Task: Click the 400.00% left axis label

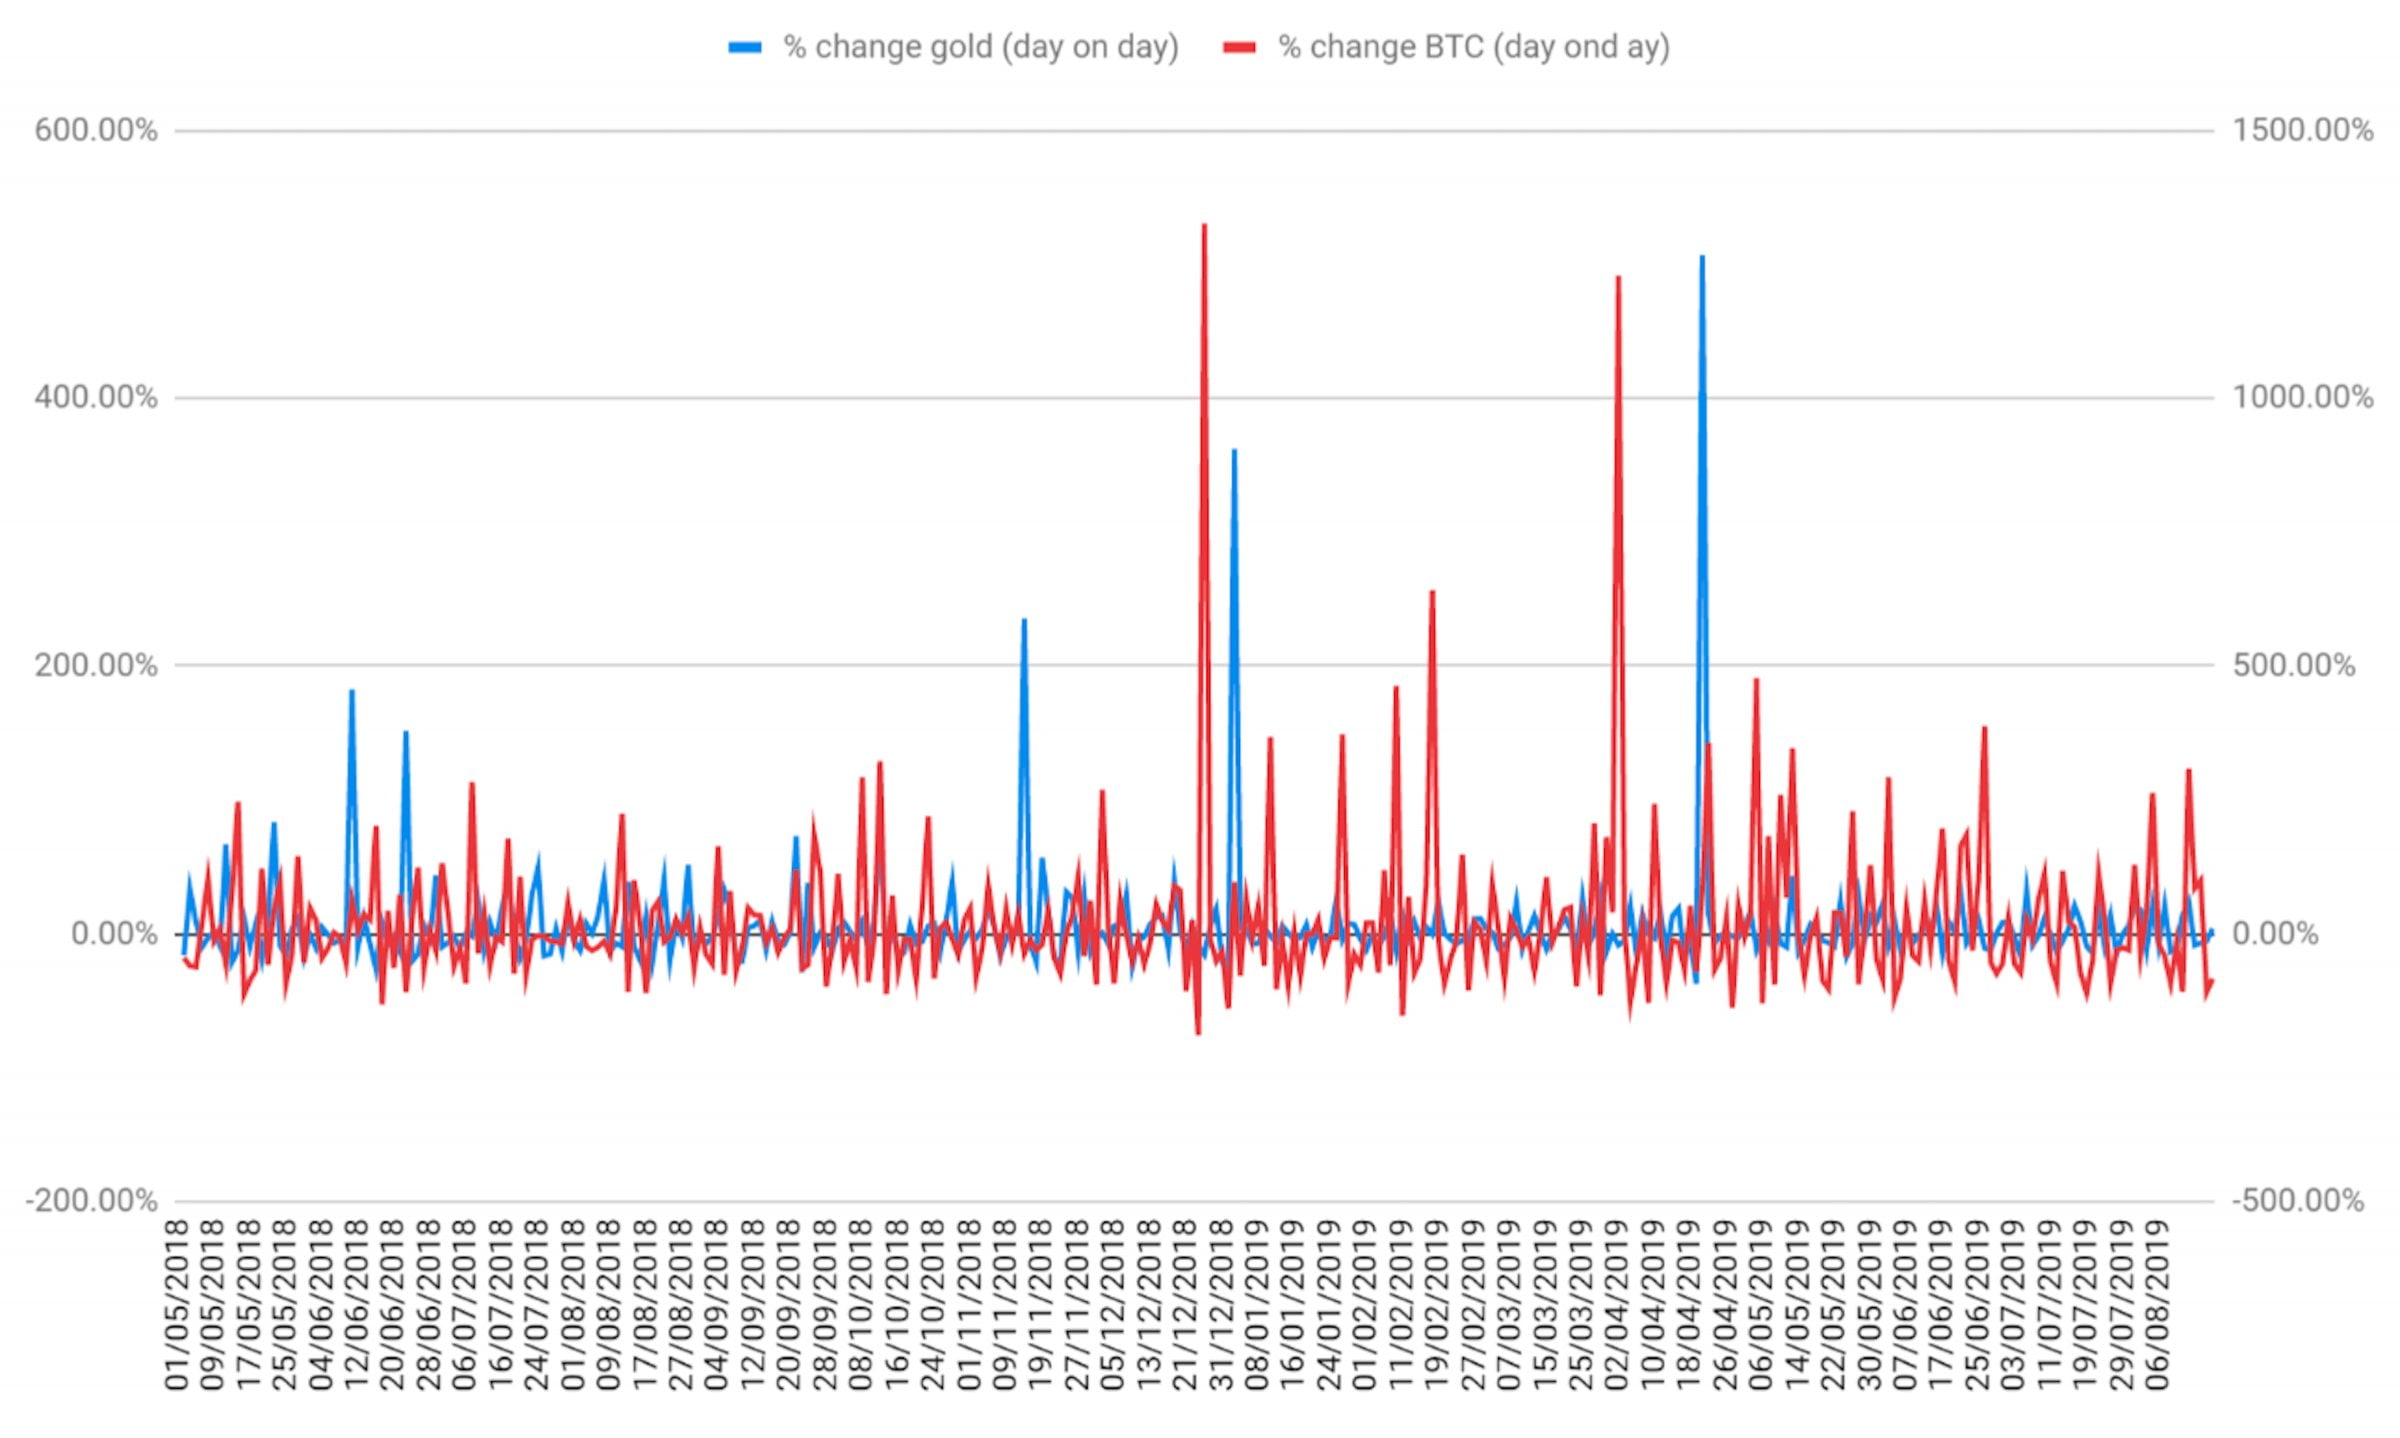Action: pos(96,397)
